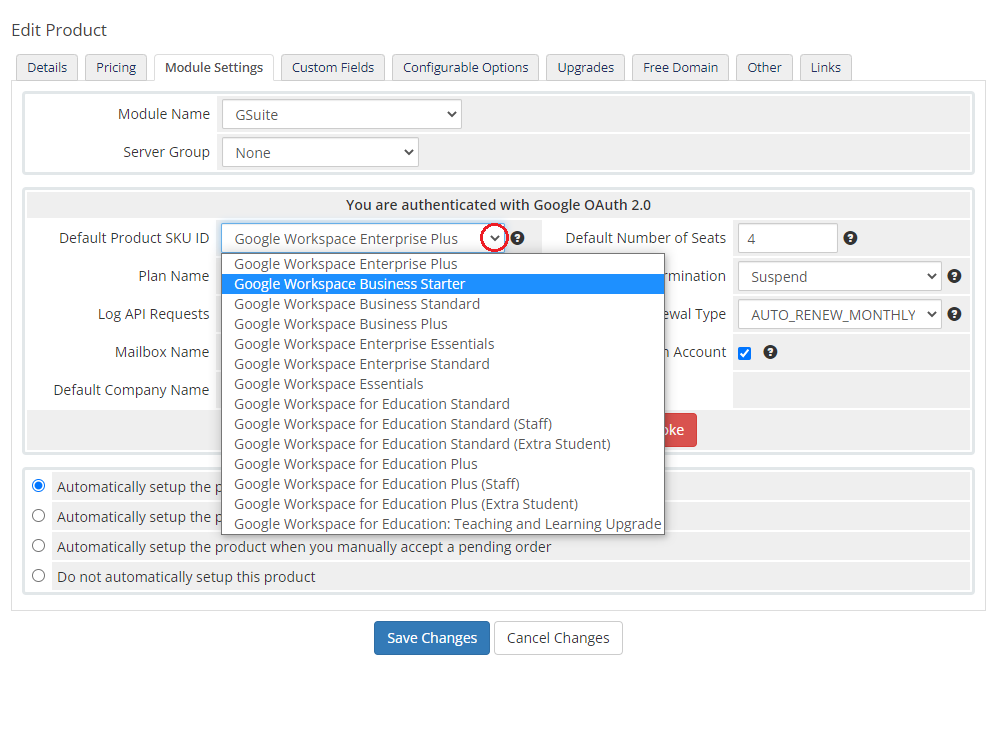Click the Cancel Changes button

click(558, 638)
